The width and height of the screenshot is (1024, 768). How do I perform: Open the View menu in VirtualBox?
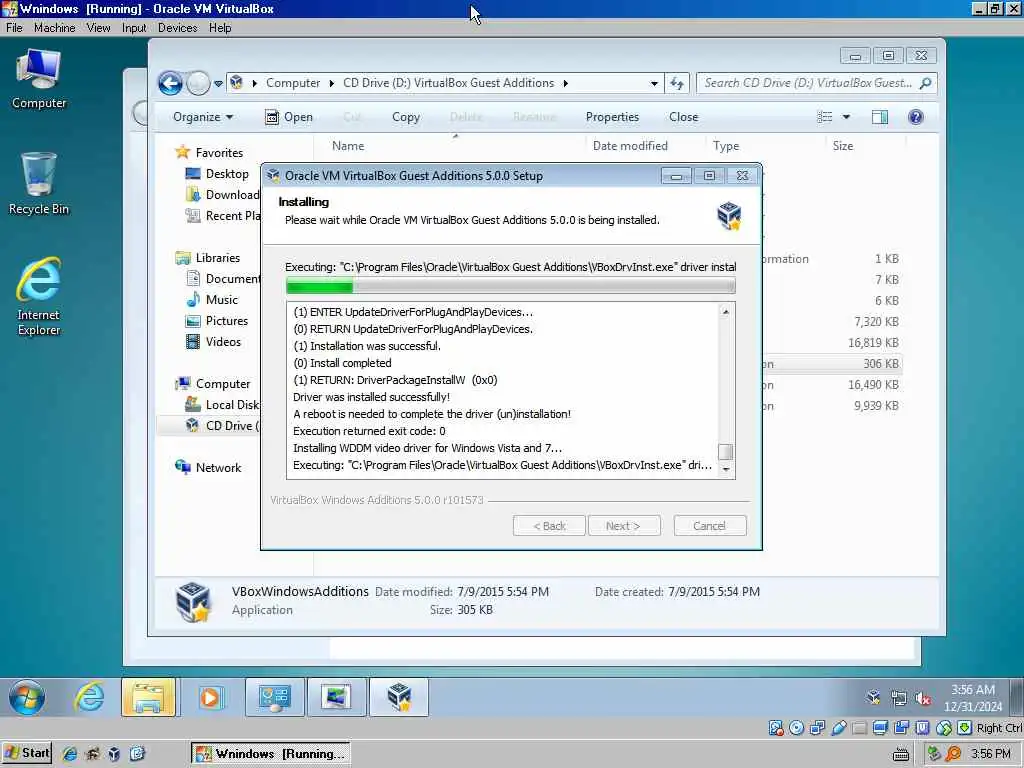click(98, 27)
